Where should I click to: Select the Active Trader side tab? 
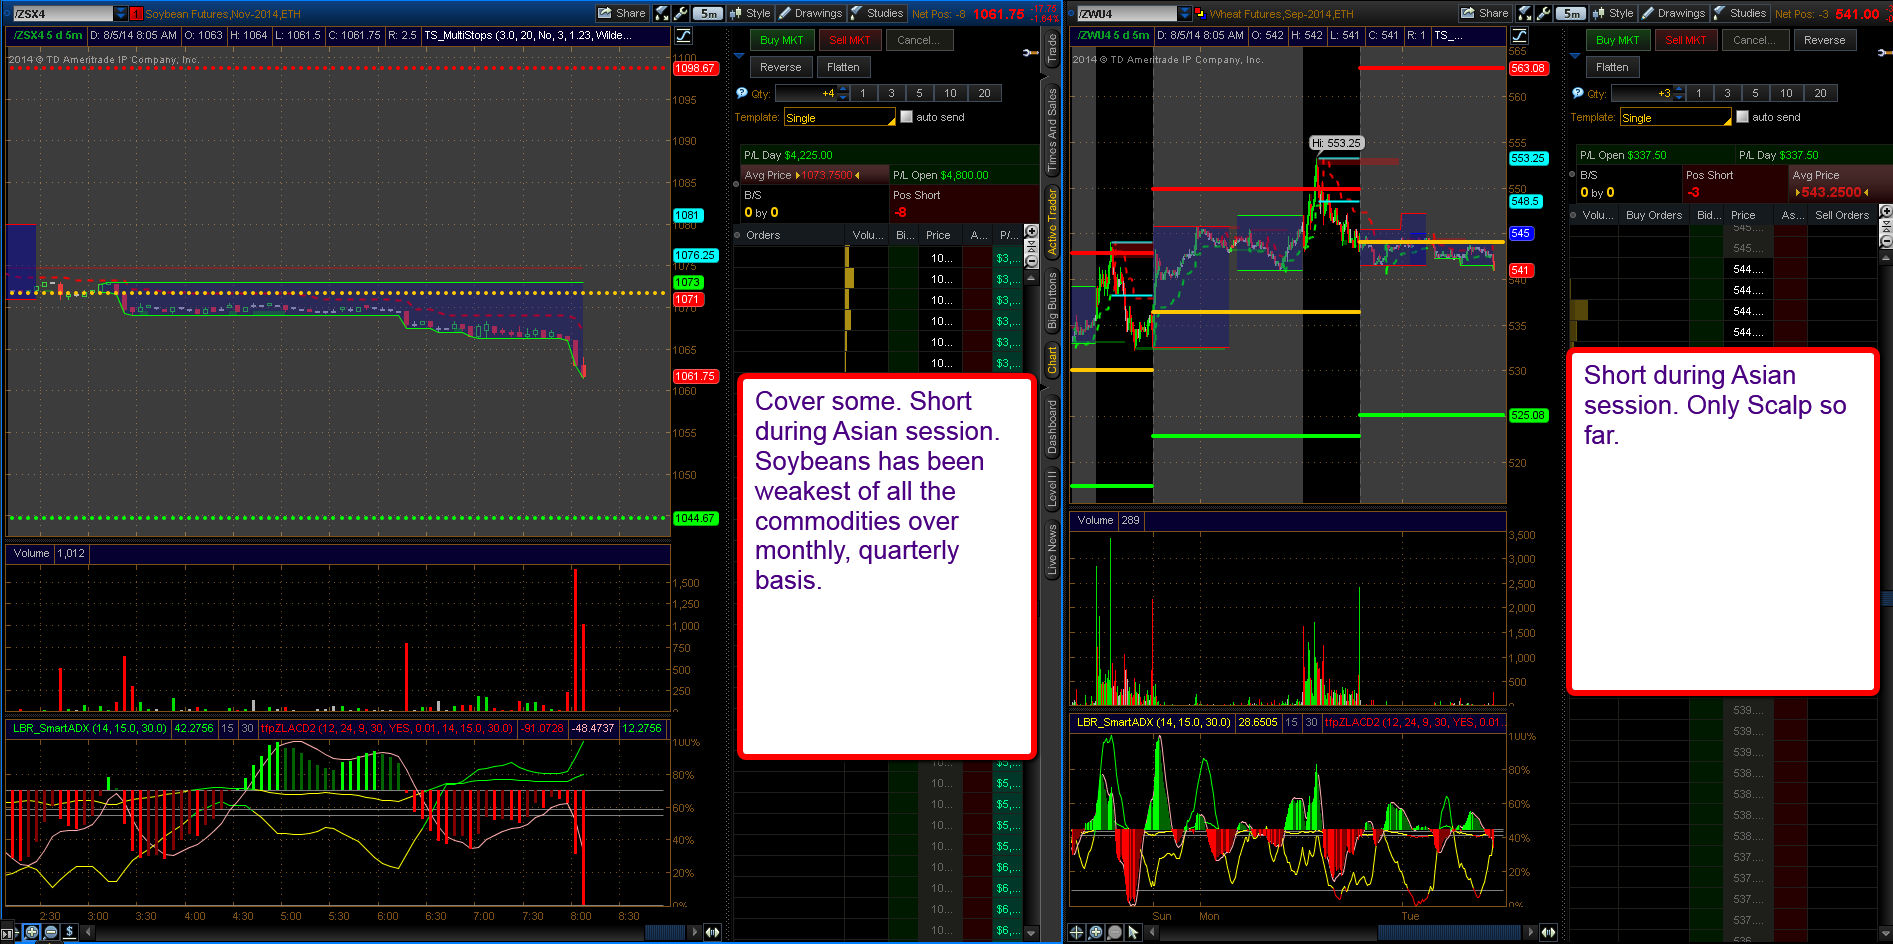(x=1052, y=221)
